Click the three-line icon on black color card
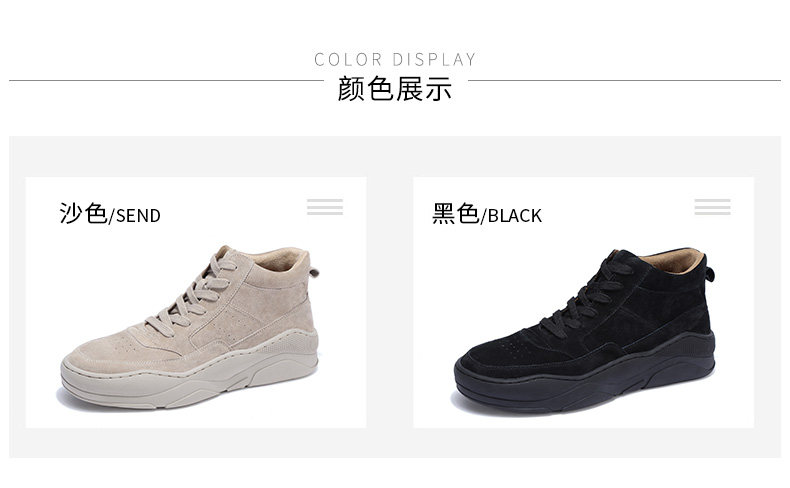Viewport: 790px width, 488px height. point(712,207)
